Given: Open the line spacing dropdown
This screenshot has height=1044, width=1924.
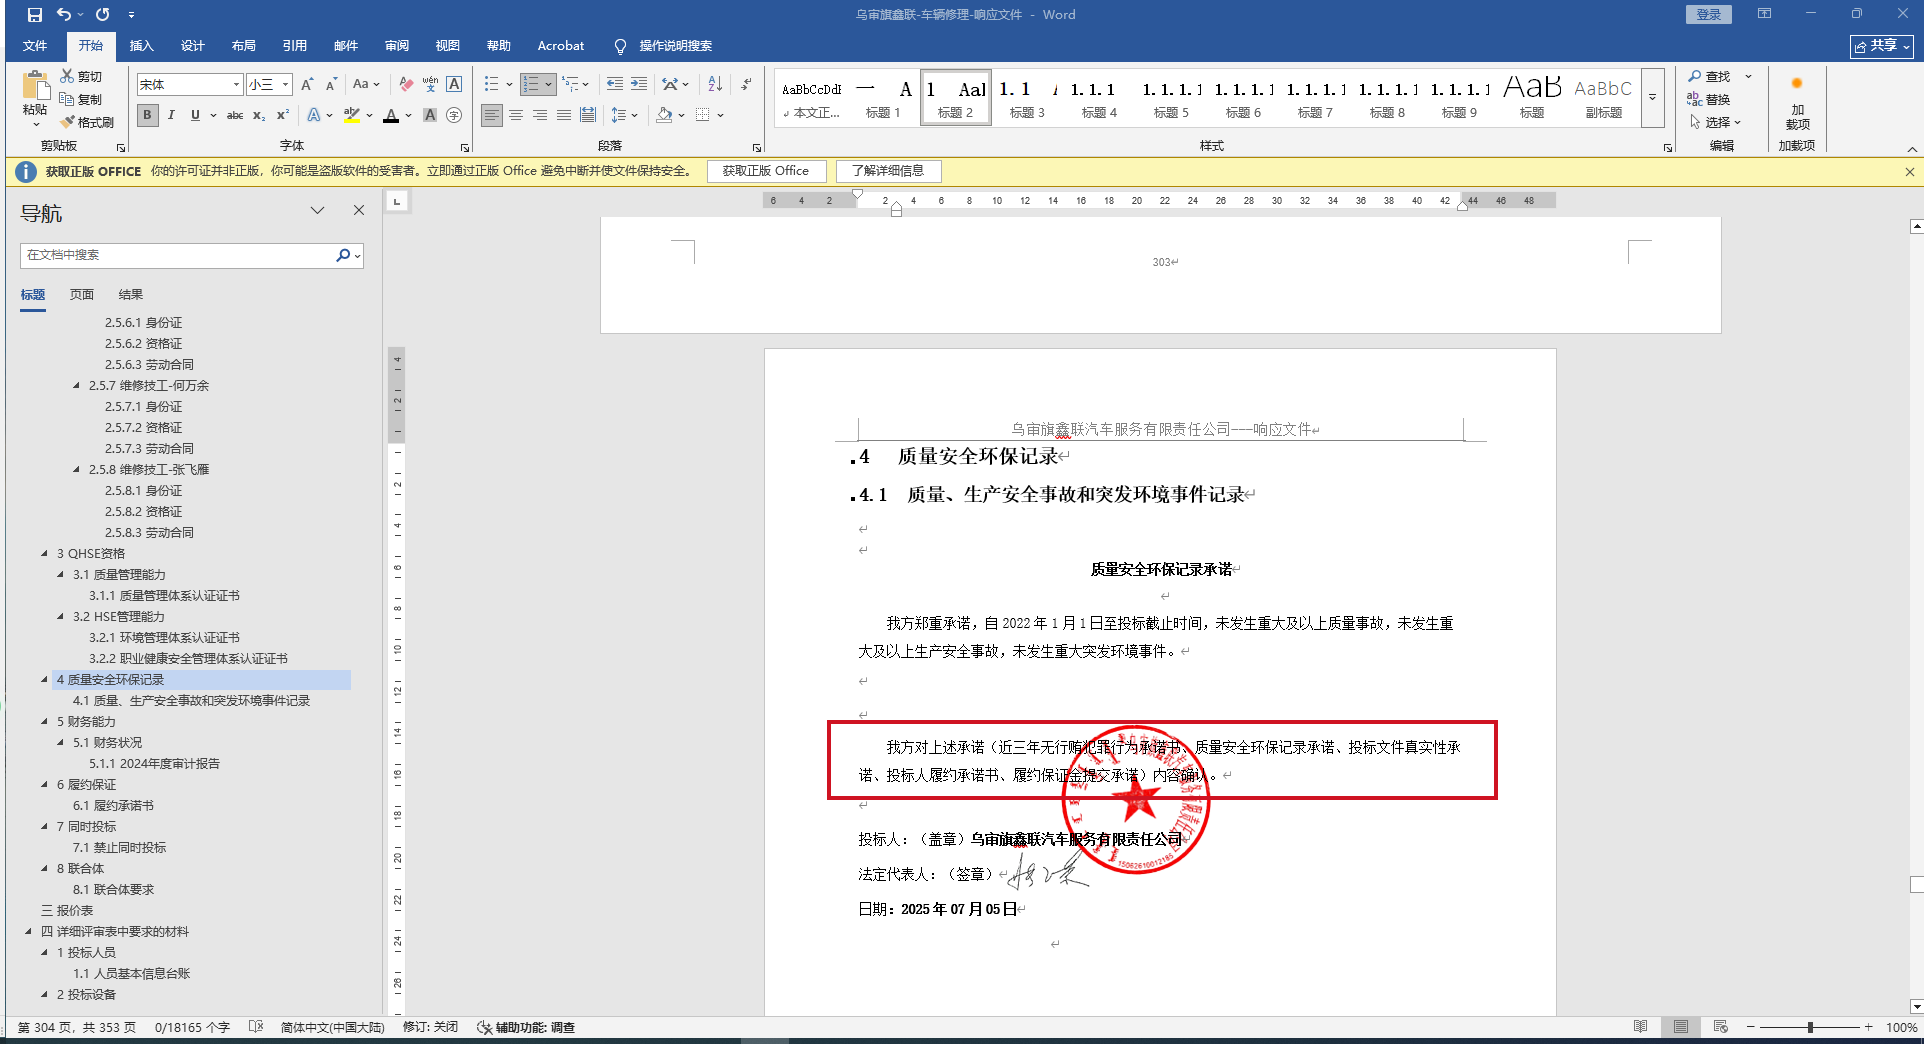Looking at the screenshot, I should coord(624,115).
